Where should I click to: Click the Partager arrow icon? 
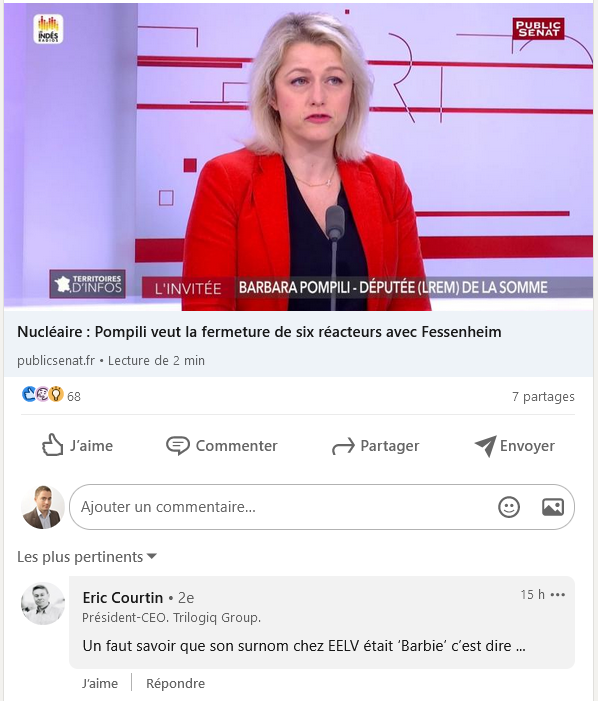click(343, 446)
